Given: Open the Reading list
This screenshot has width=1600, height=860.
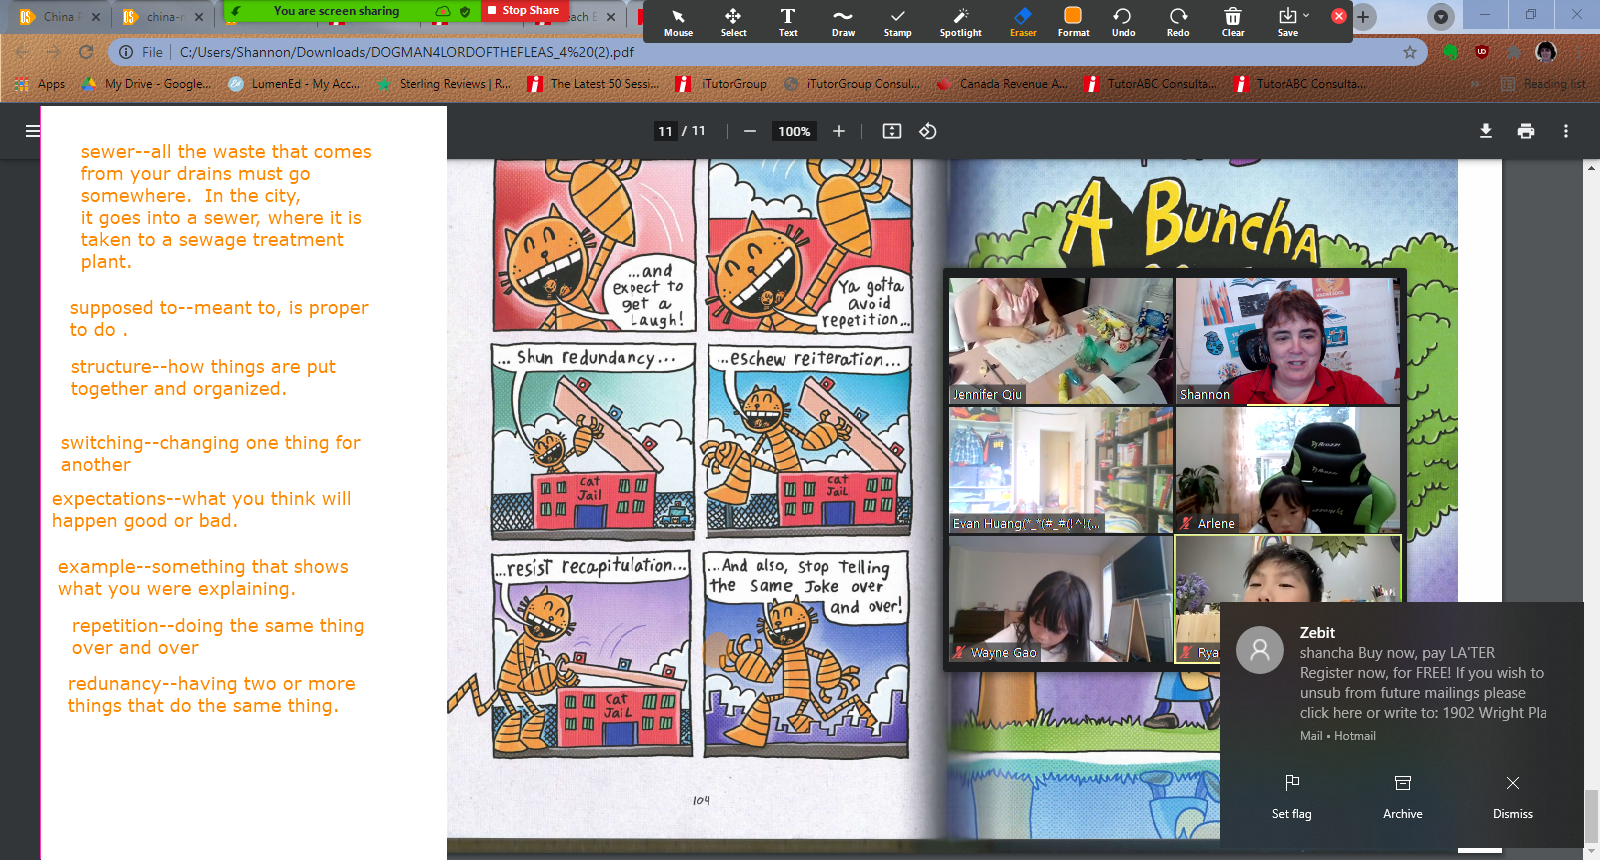Looking at the screenshot, I should [1543, 84].
